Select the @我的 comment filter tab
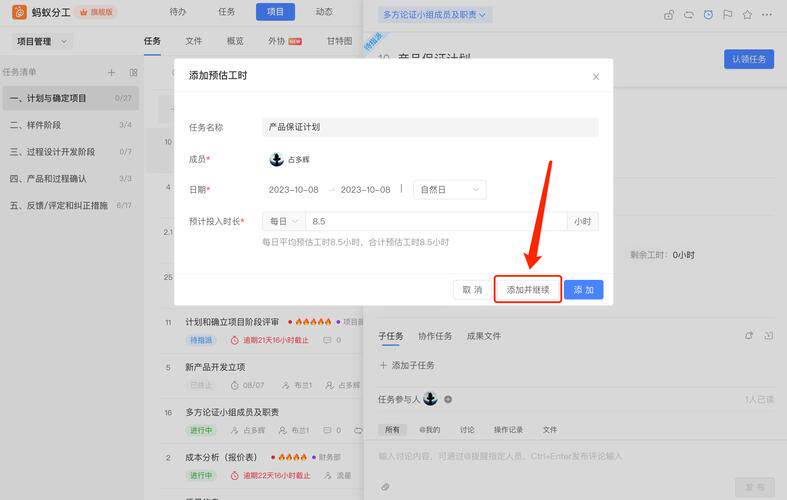This screenshot has height=500, width=787. [430, 430]
